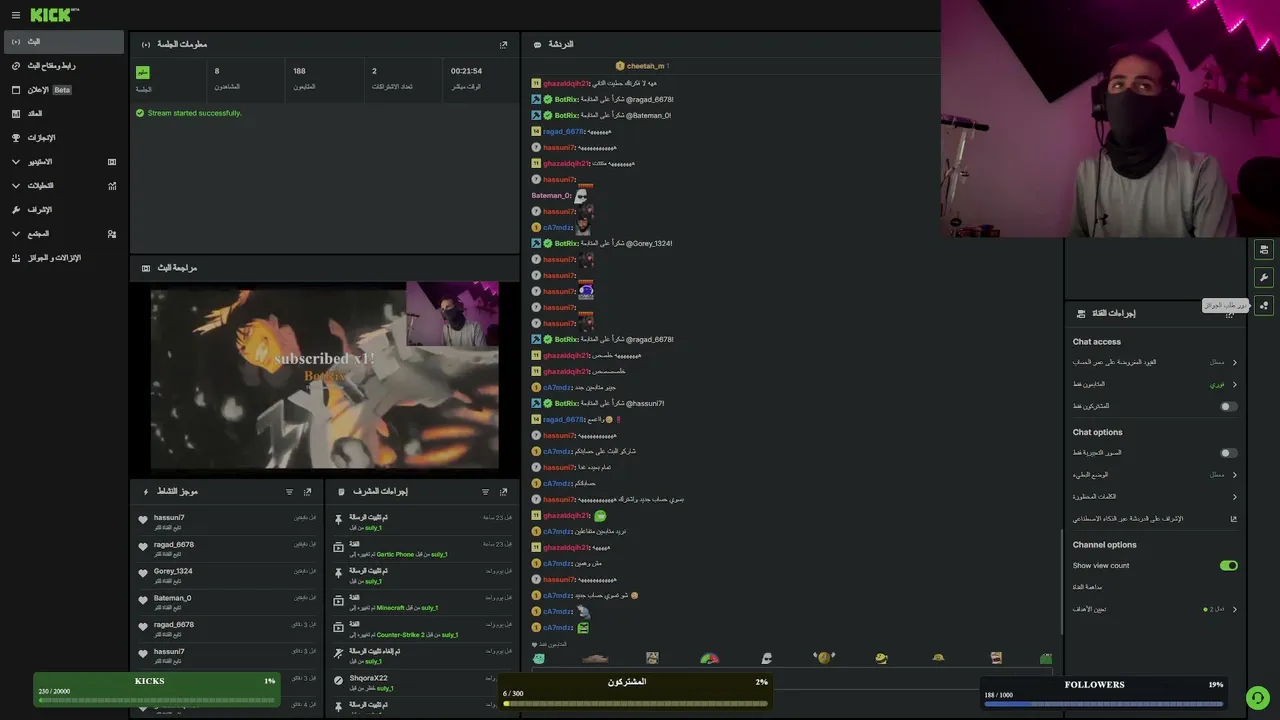
Task: Open the goals setting chevron under Channel options
Action: pos(1235,609)
